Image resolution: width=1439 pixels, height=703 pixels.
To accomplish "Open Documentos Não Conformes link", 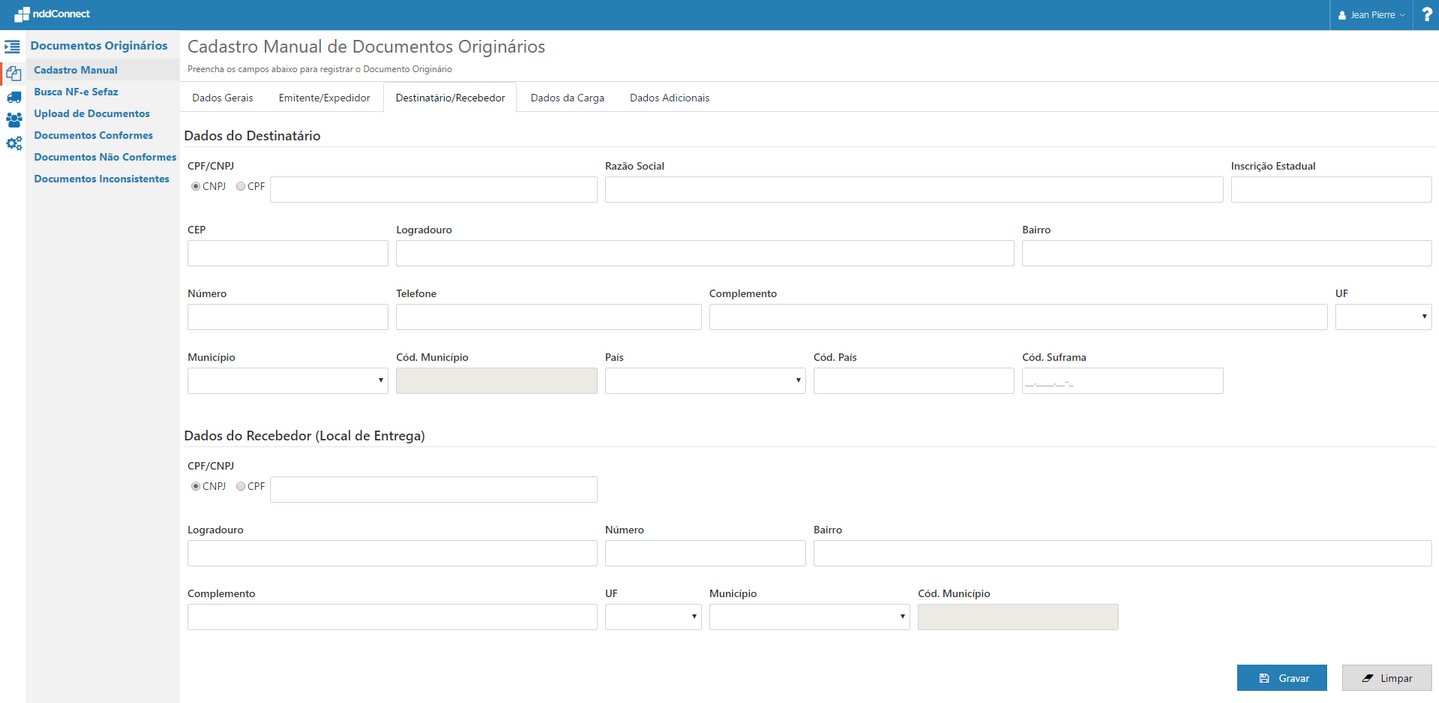I will coord(105,157).
